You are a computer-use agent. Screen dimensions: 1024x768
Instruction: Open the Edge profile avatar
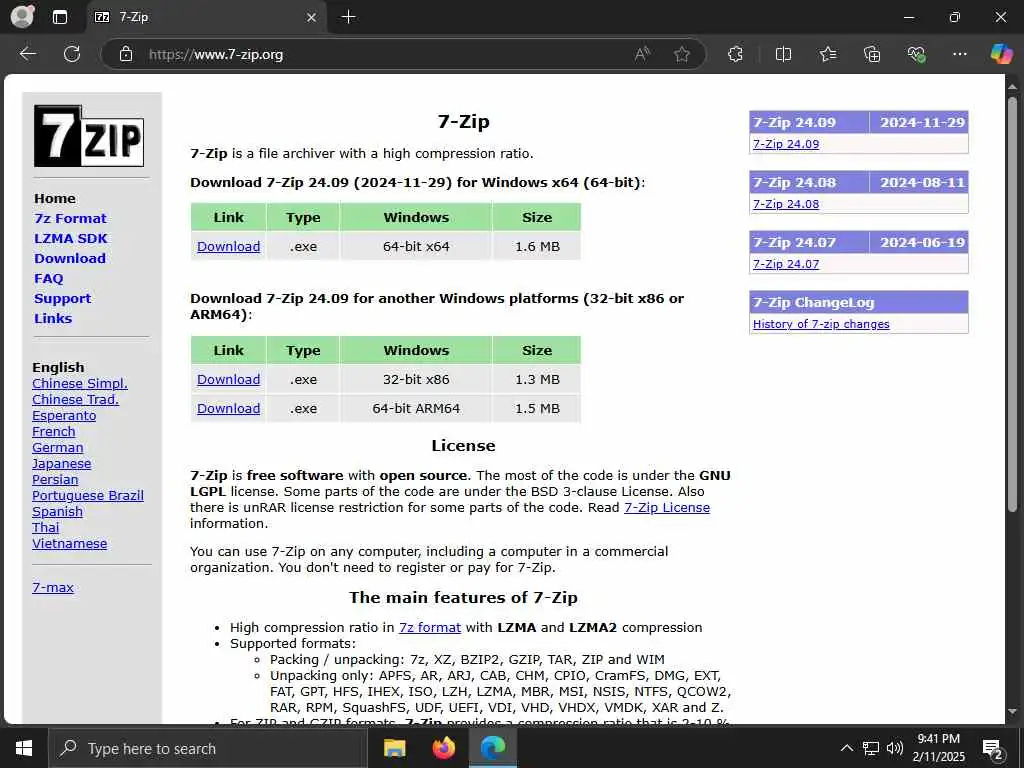pos(23,17)
